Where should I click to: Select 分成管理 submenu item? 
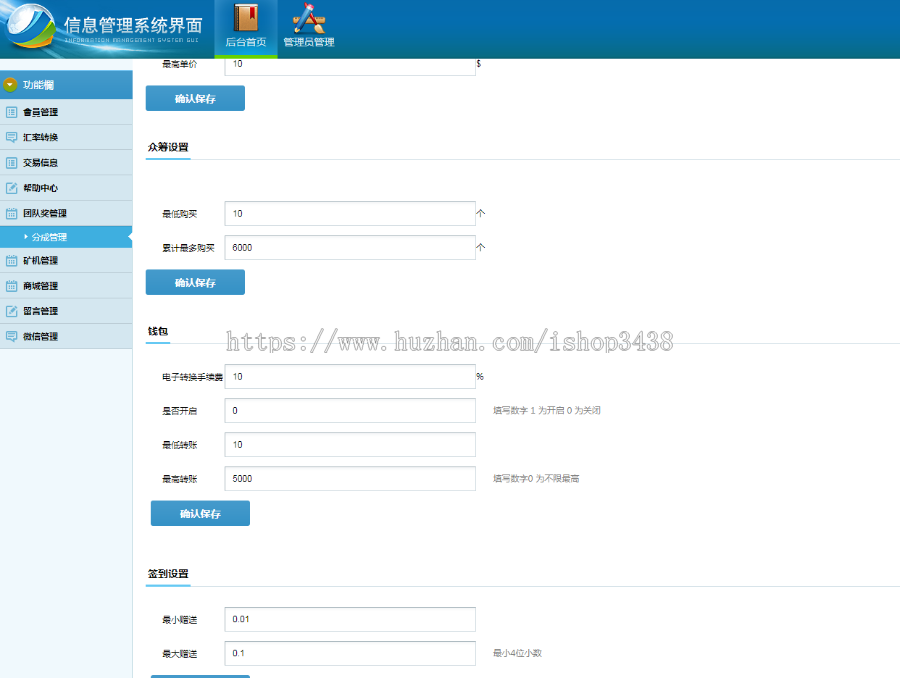coord(49,237)
